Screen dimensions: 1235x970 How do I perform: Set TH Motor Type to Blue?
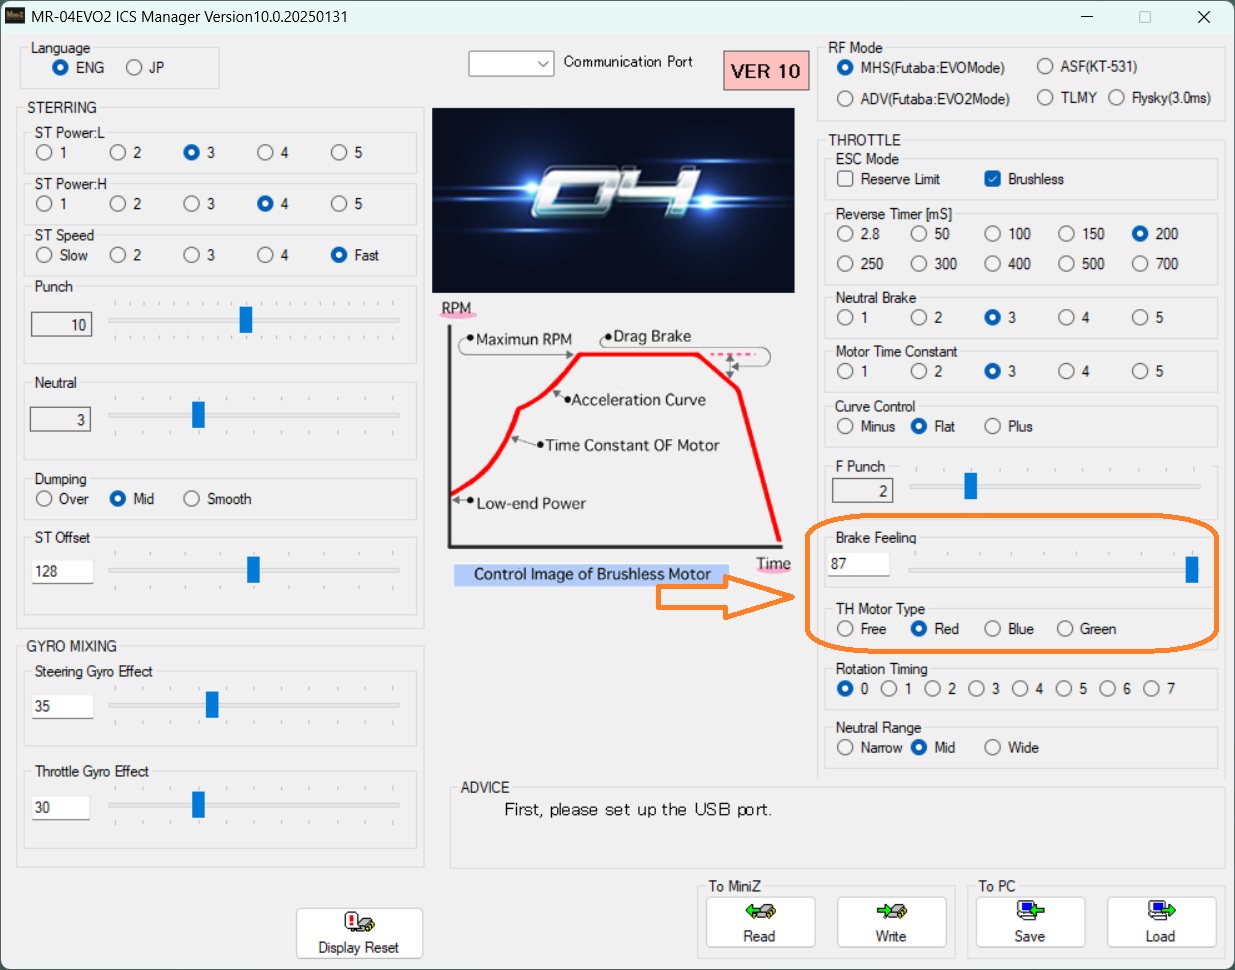pyautogui.click(x=993, y=629)
